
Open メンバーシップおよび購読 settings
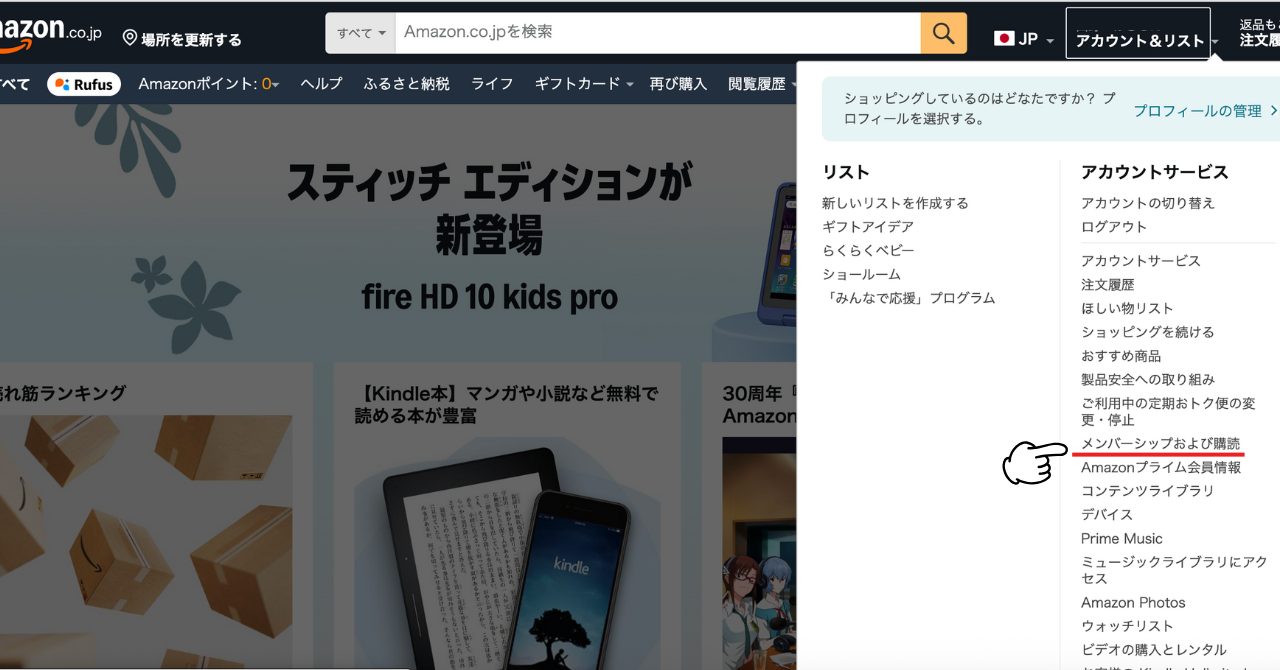(x=1162, y=443)
